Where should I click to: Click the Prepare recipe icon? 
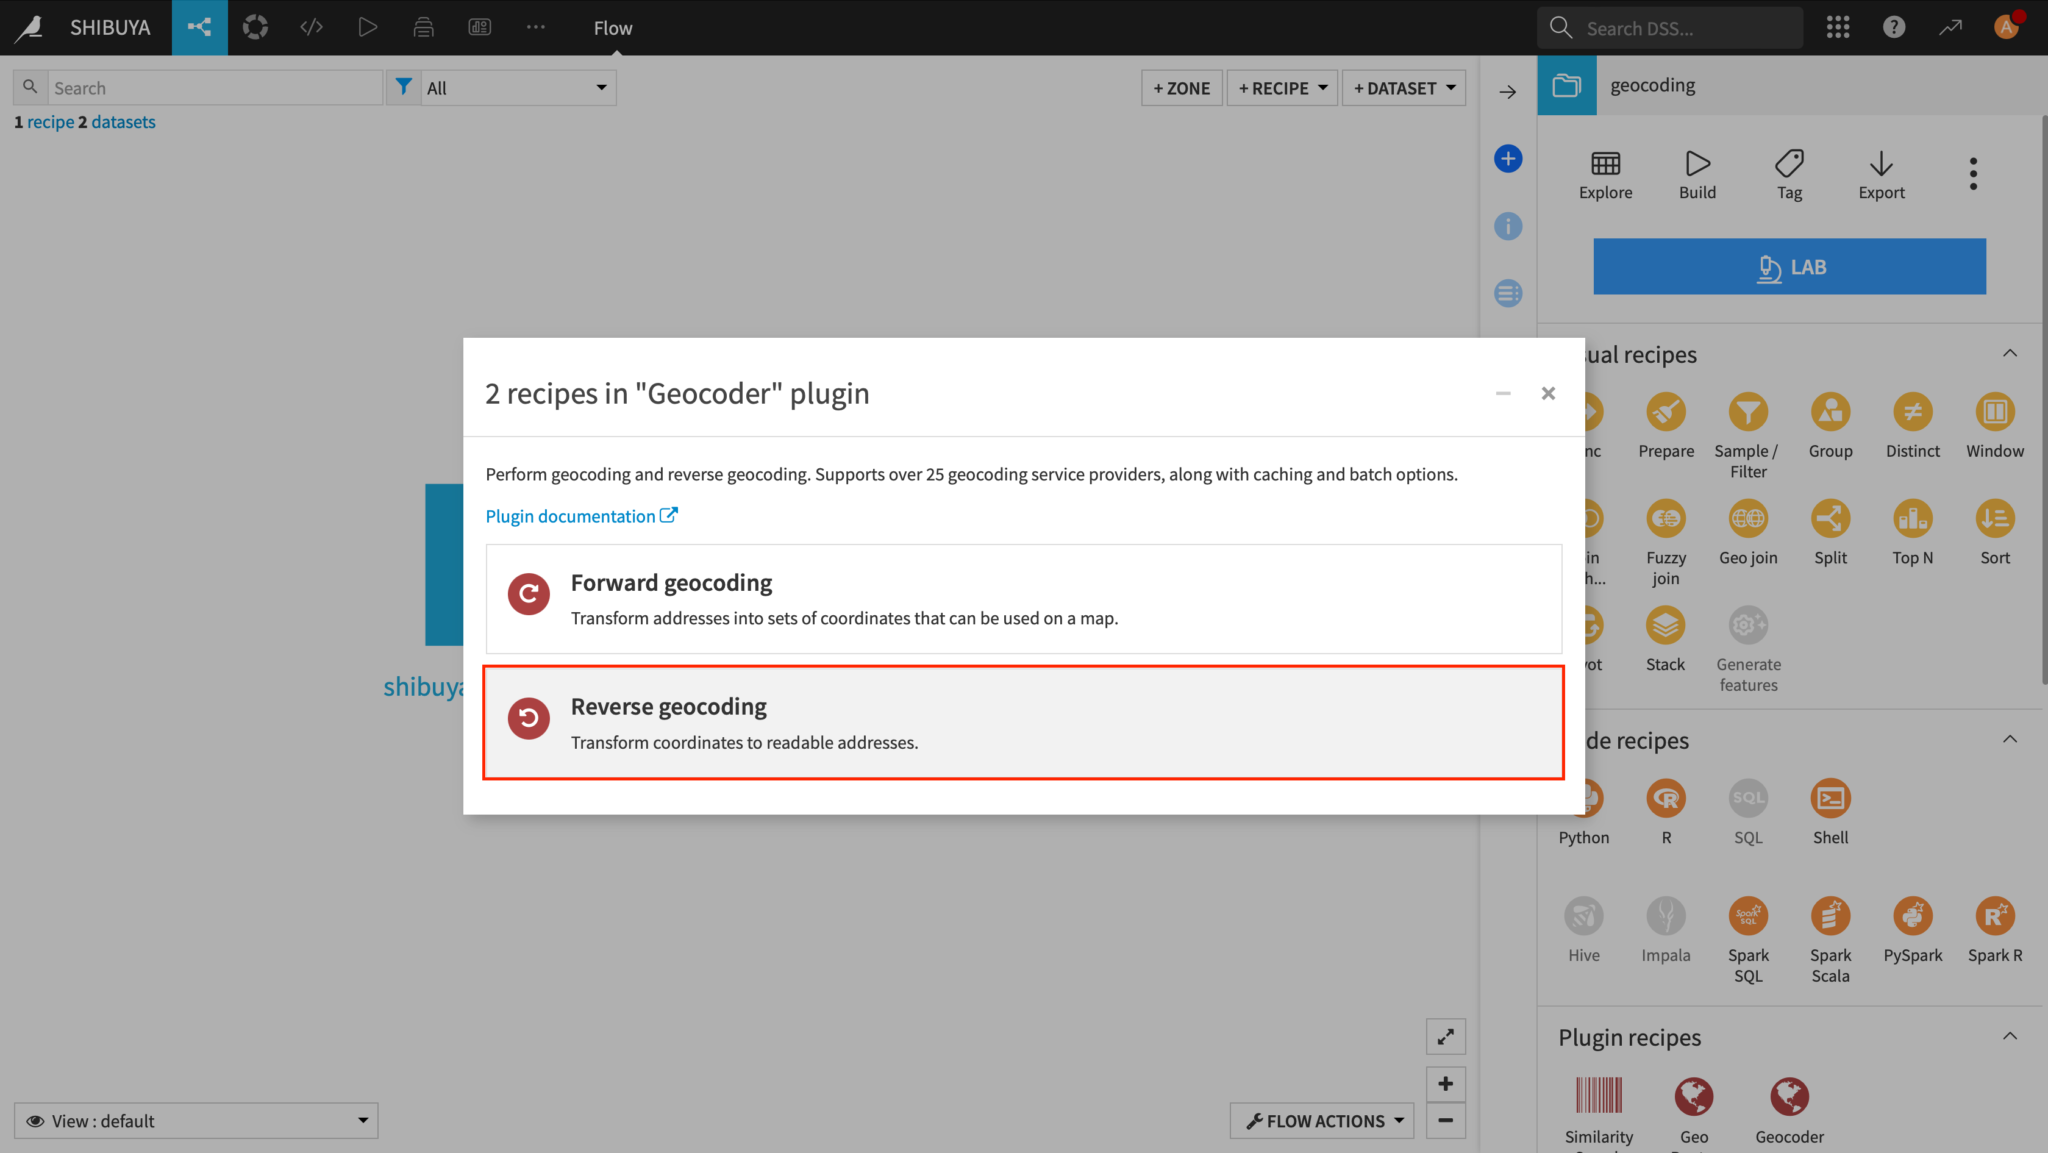pyautogui.click(x=1665, y=412)
